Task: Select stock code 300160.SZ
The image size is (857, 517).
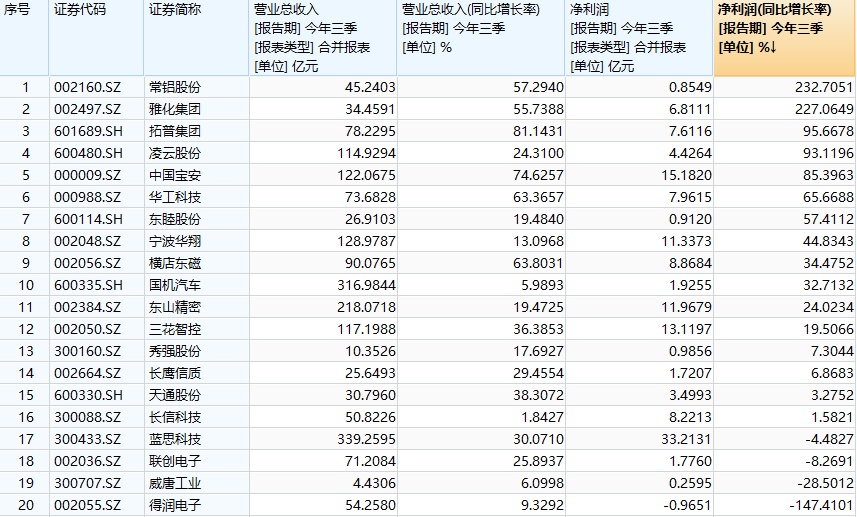Action: tap(87, 351)
